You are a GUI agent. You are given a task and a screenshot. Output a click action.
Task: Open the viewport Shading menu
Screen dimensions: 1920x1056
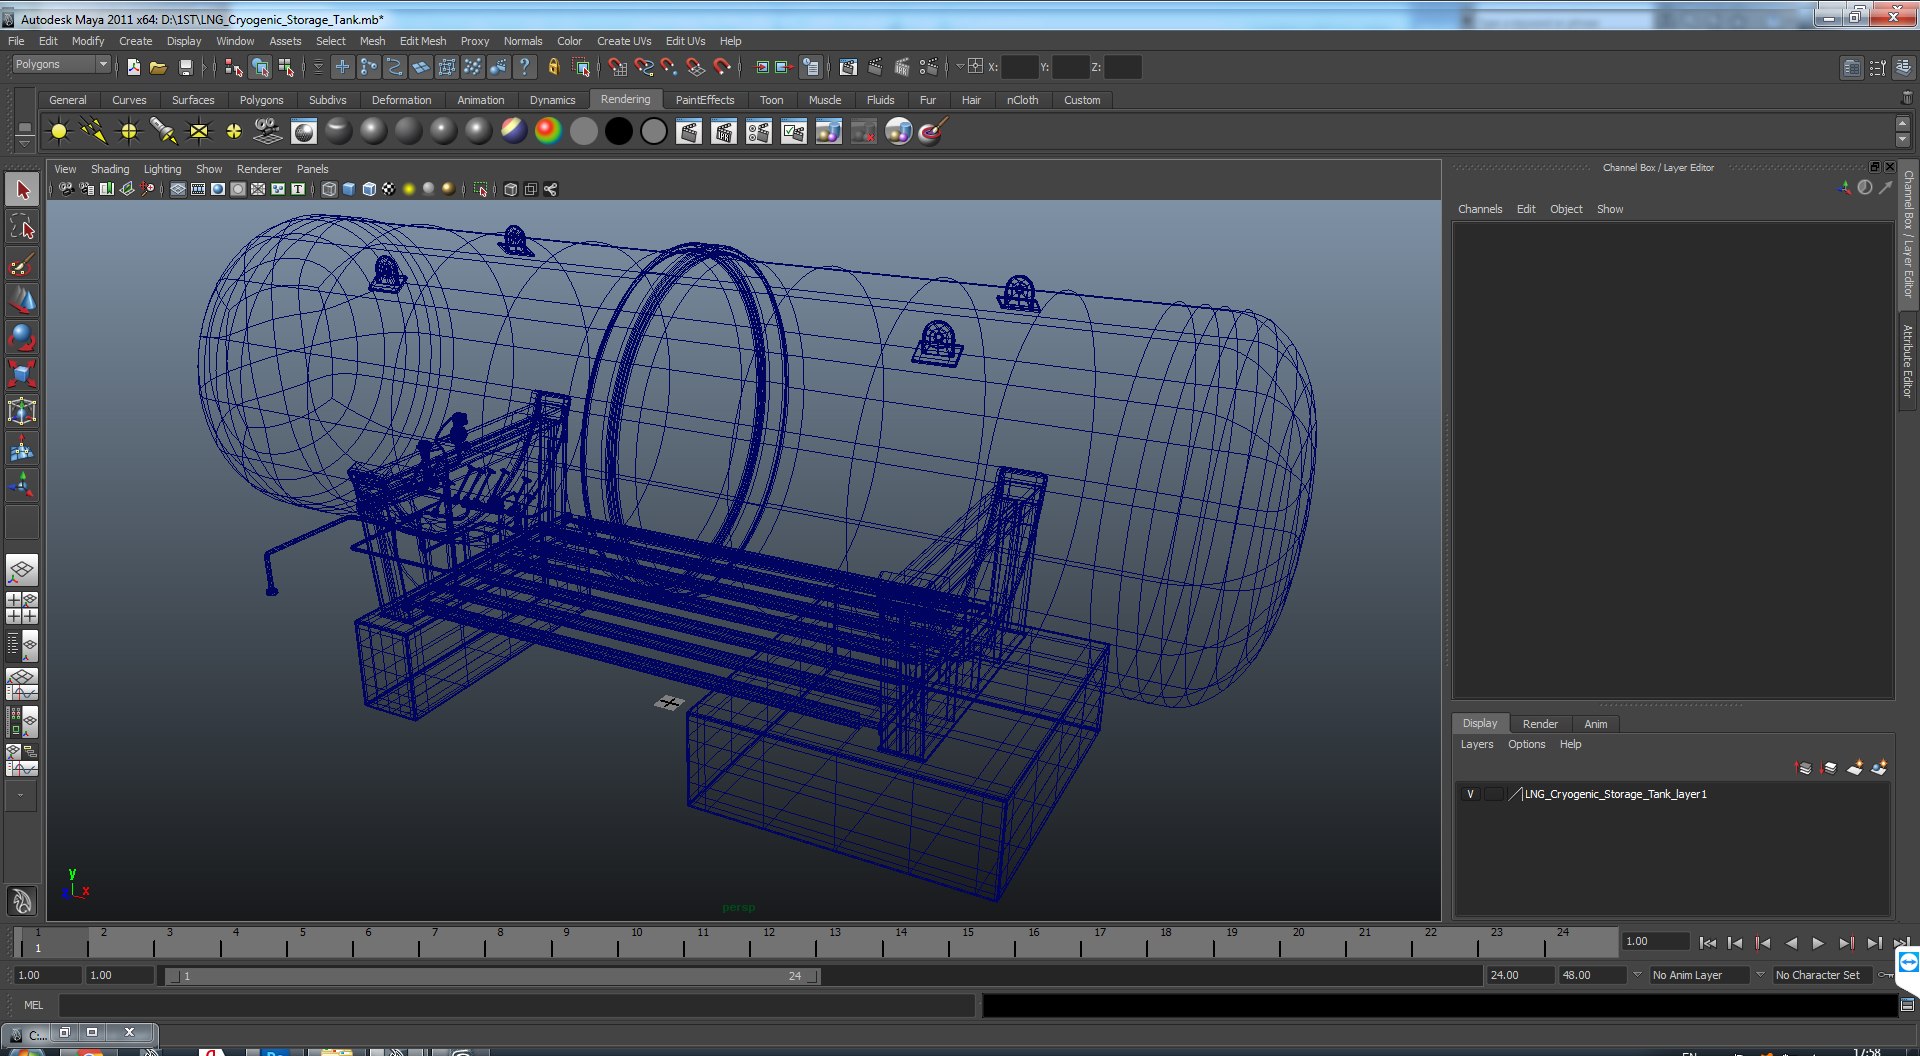(x=110, y=169)
